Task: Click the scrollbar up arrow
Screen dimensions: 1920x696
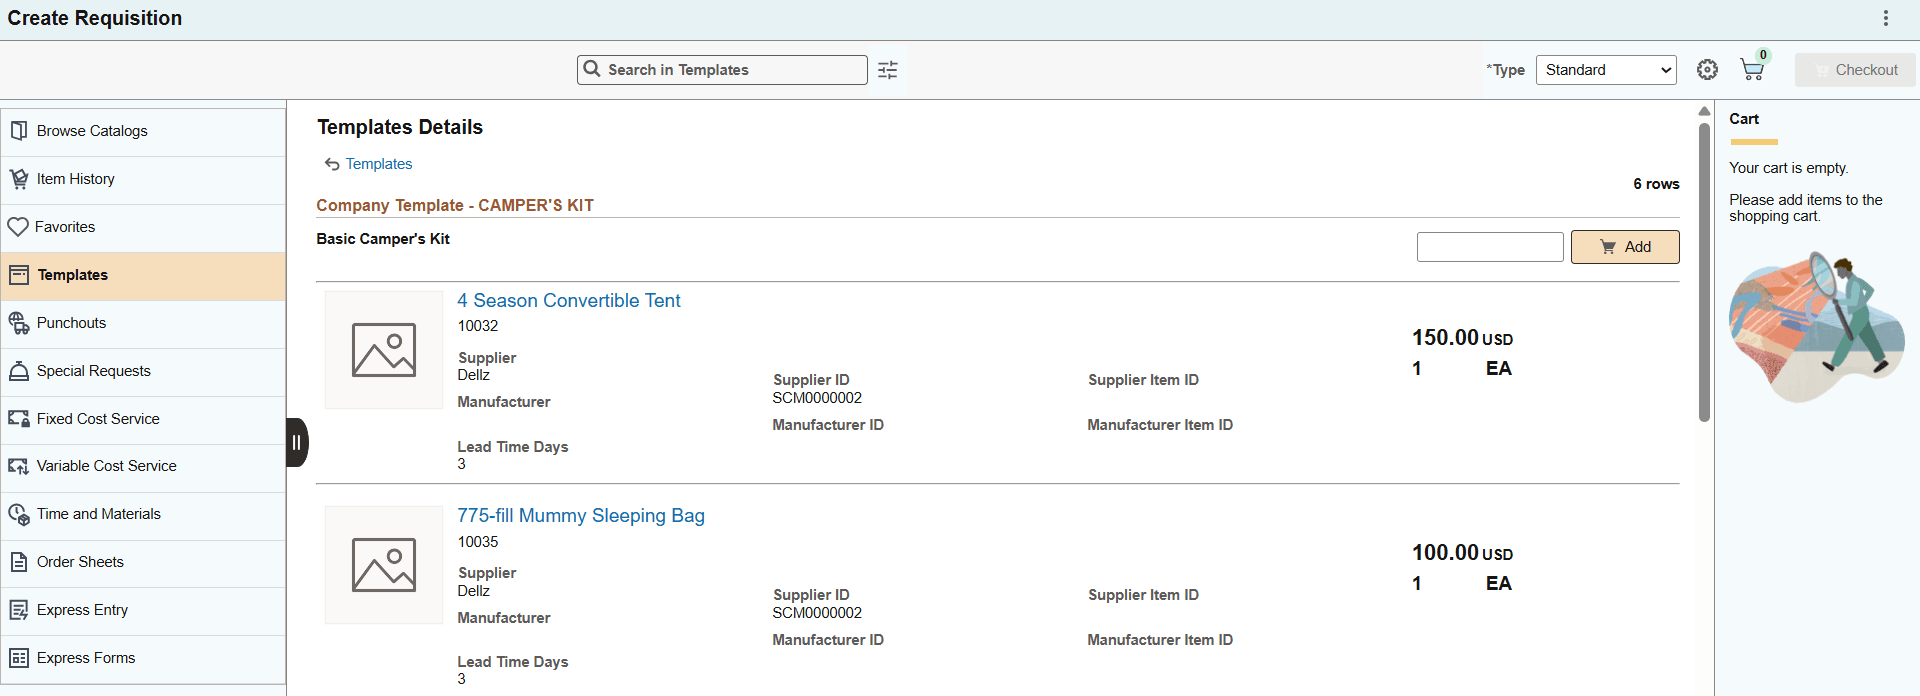Action: 1704,111
